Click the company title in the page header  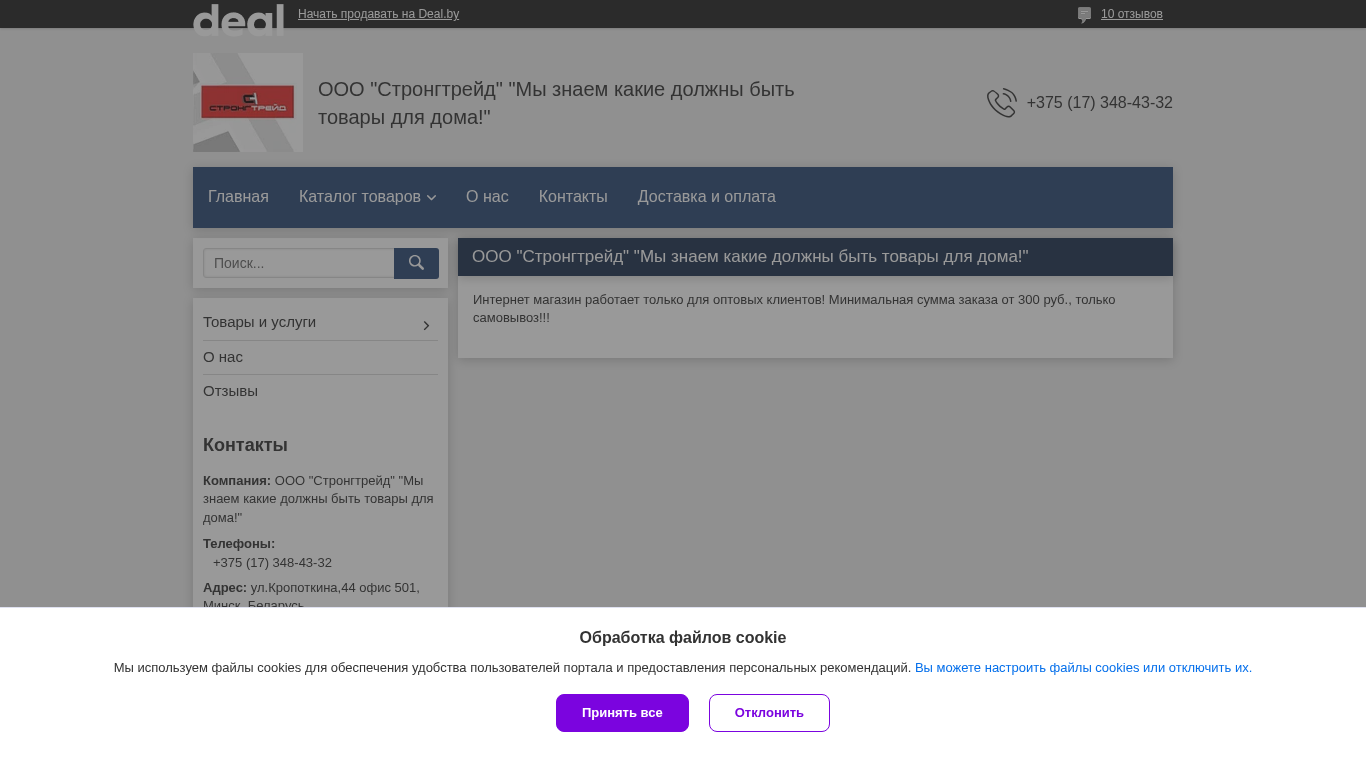pyautogui.click(x=556, y=103)
